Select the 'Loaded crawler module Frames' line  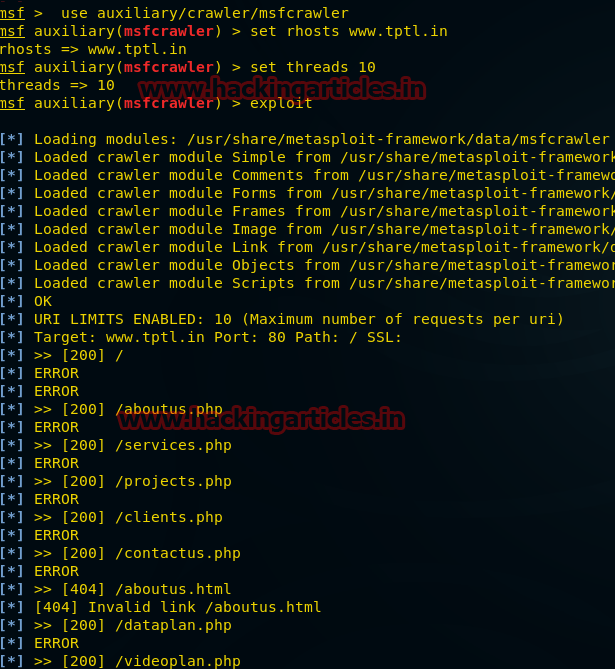pyautogui.click(x=320, y=211)
